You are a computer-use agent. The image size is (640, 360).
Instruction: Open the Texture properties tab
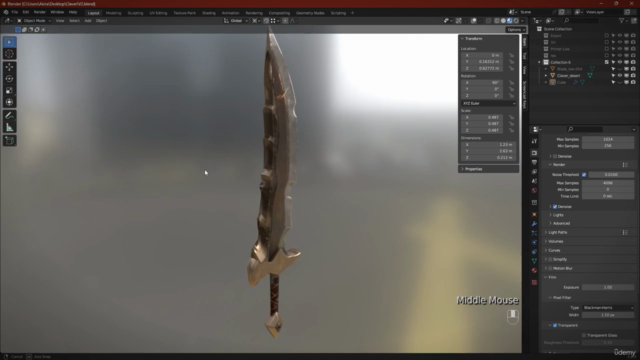point(534,282)
